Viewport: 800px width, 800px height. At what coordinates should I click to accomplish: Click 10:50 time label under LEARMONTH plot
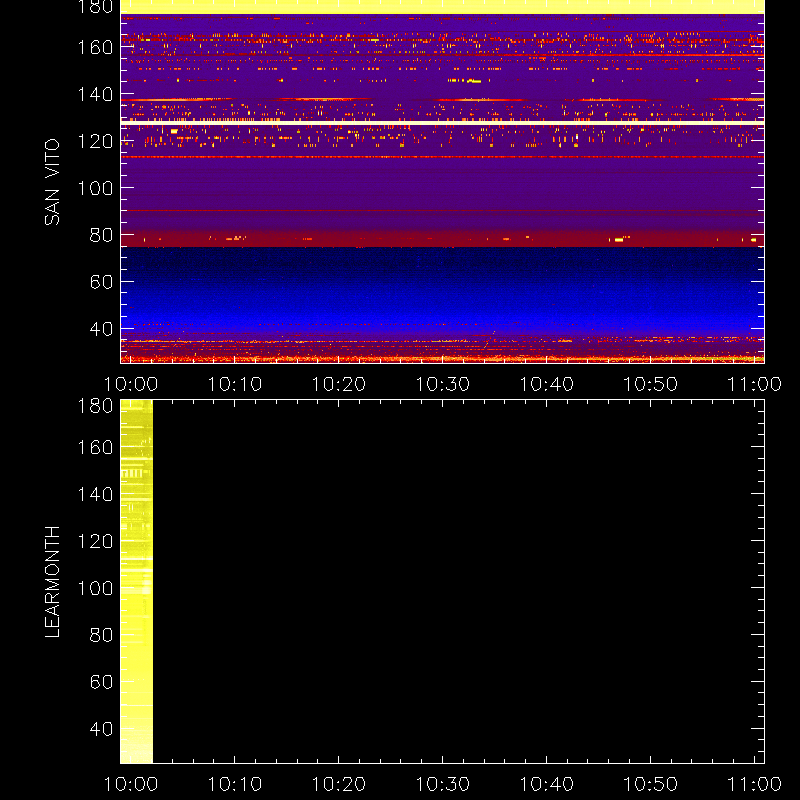pyautogui.click(x=651, y=784)
